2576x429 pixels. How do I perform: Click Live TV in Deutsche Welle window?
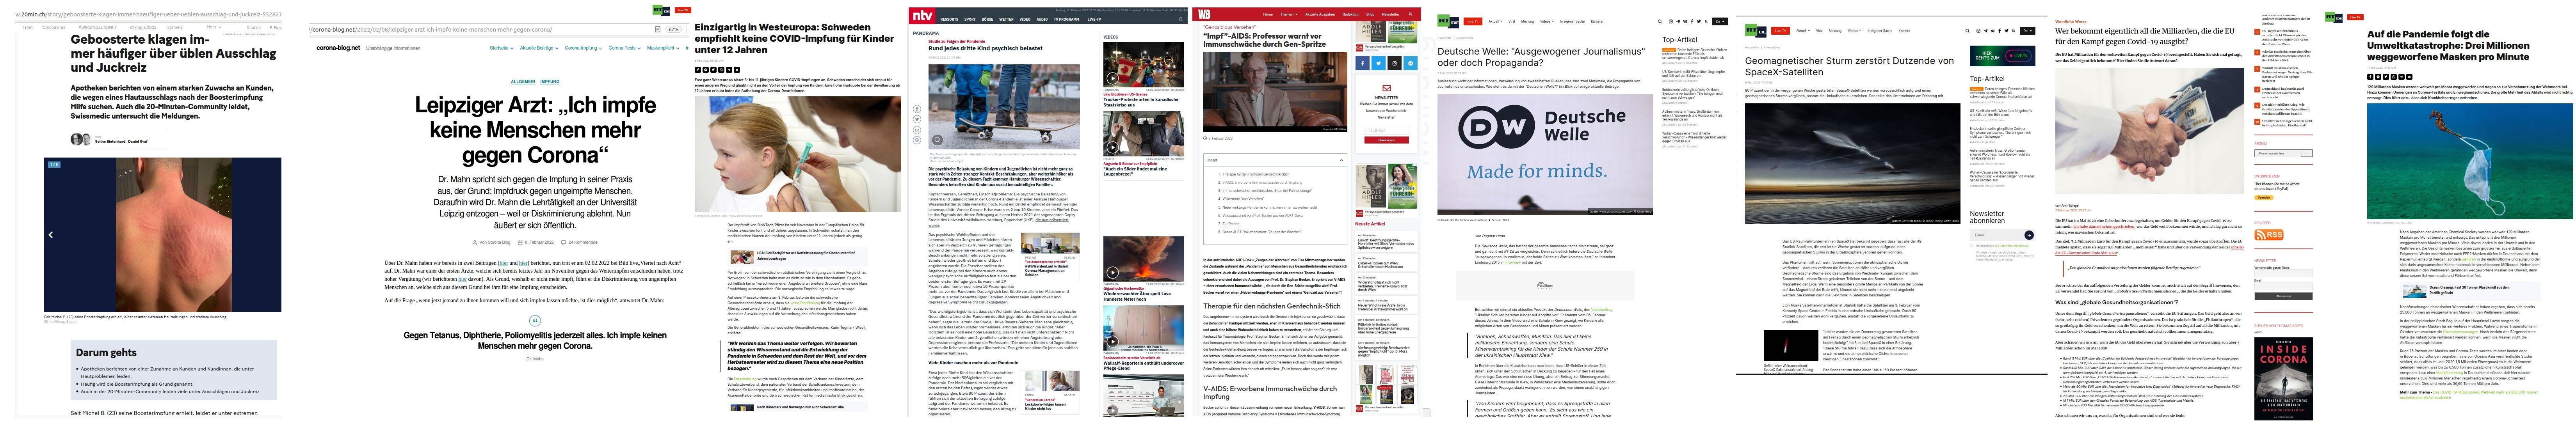[x=1473, y=21]
